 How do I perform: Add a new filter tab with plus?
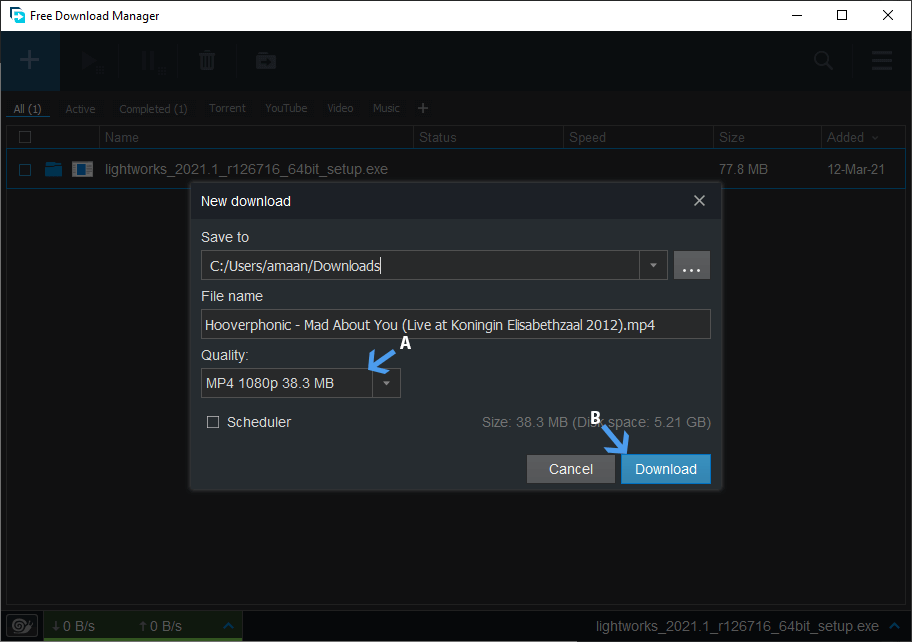point(423,108)
